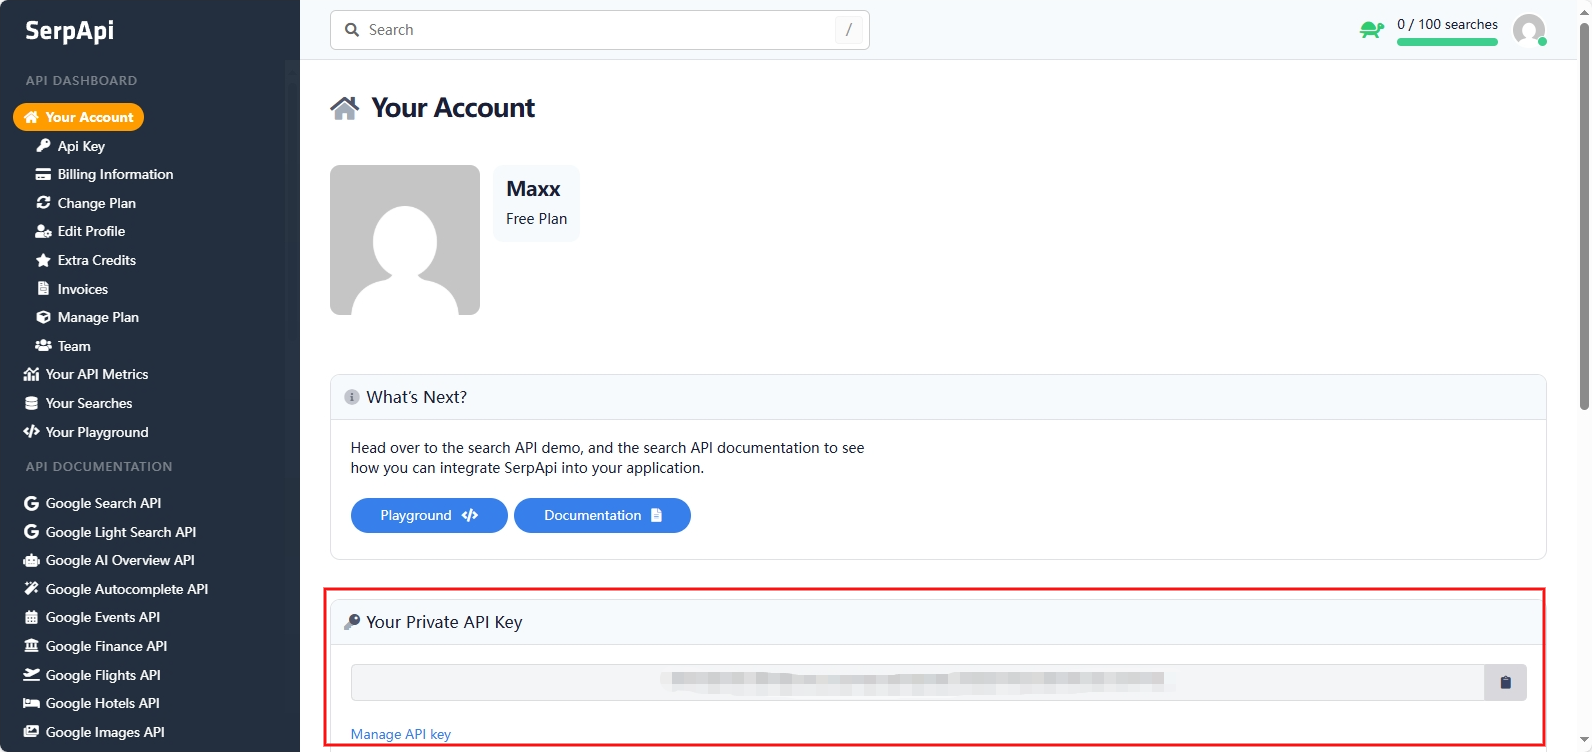
Task: Open Google Flights API docs
Action: (x=102, y=675)
